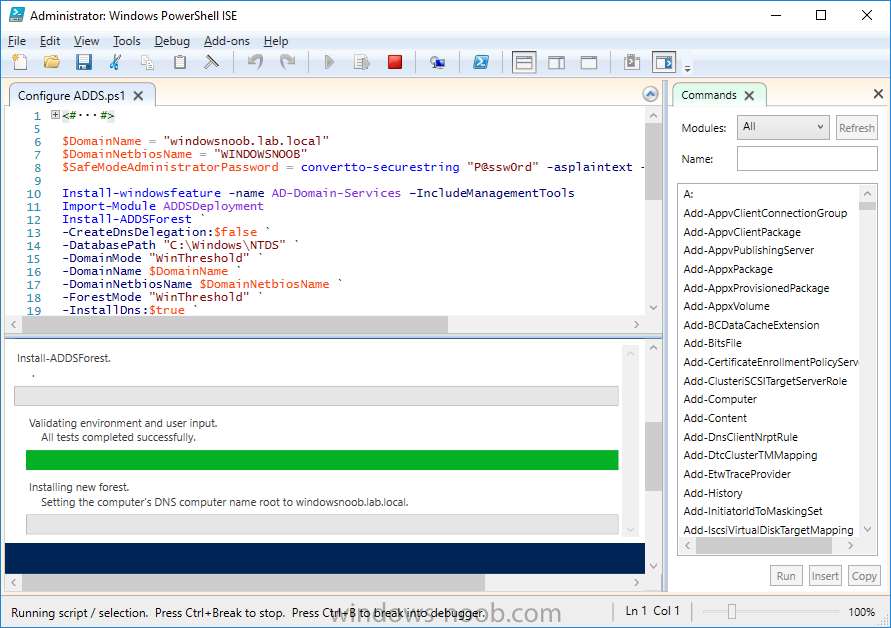Copy selection using the toolbar Copy icon
This screenshot has width=891, height=628.
147,62
